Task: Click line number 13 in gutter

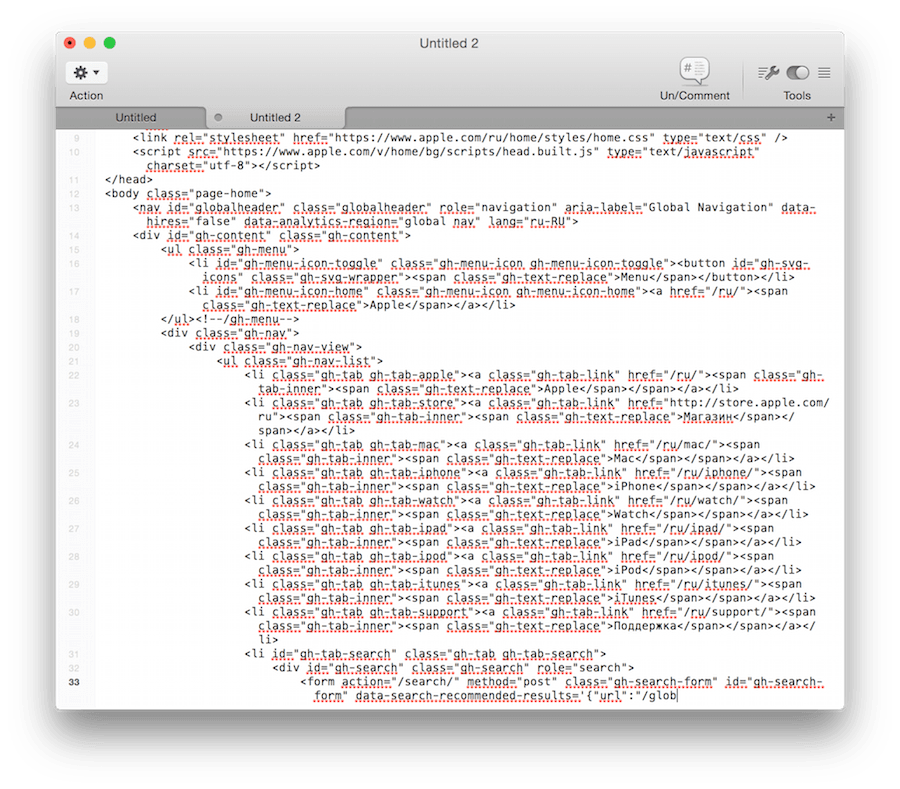Action: pyautogui.click(x=74, y=208)
